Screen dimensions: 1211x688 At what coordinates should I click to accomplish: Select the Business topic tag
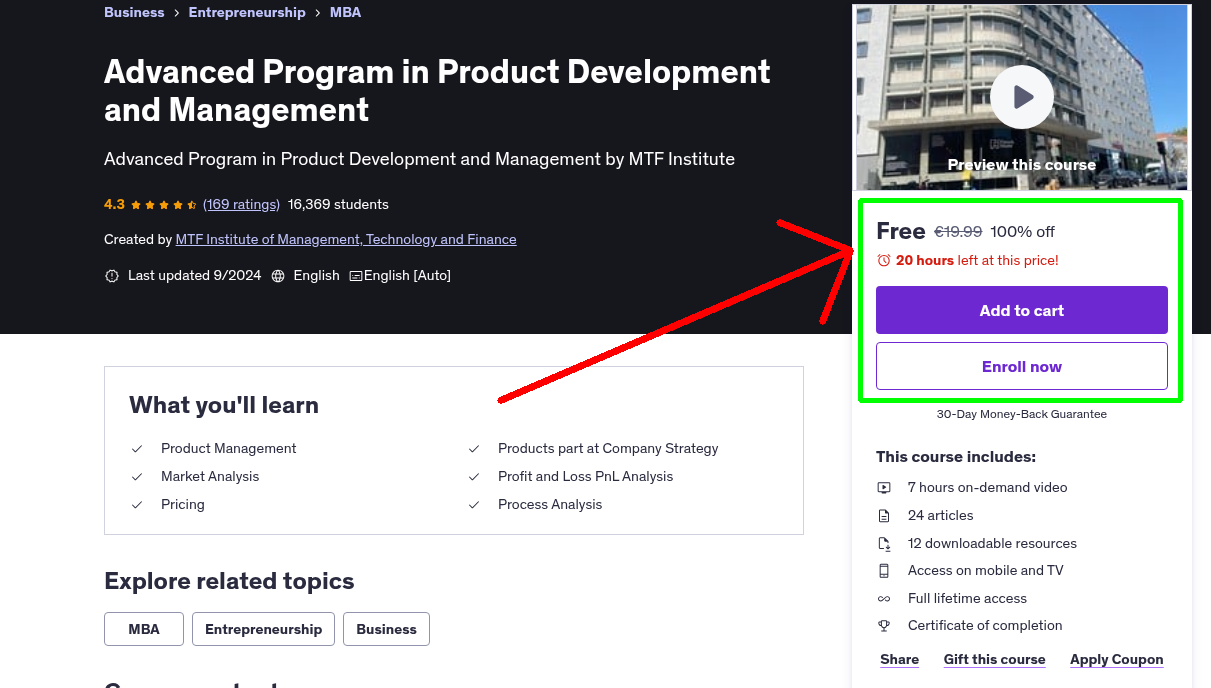[386, 629]
